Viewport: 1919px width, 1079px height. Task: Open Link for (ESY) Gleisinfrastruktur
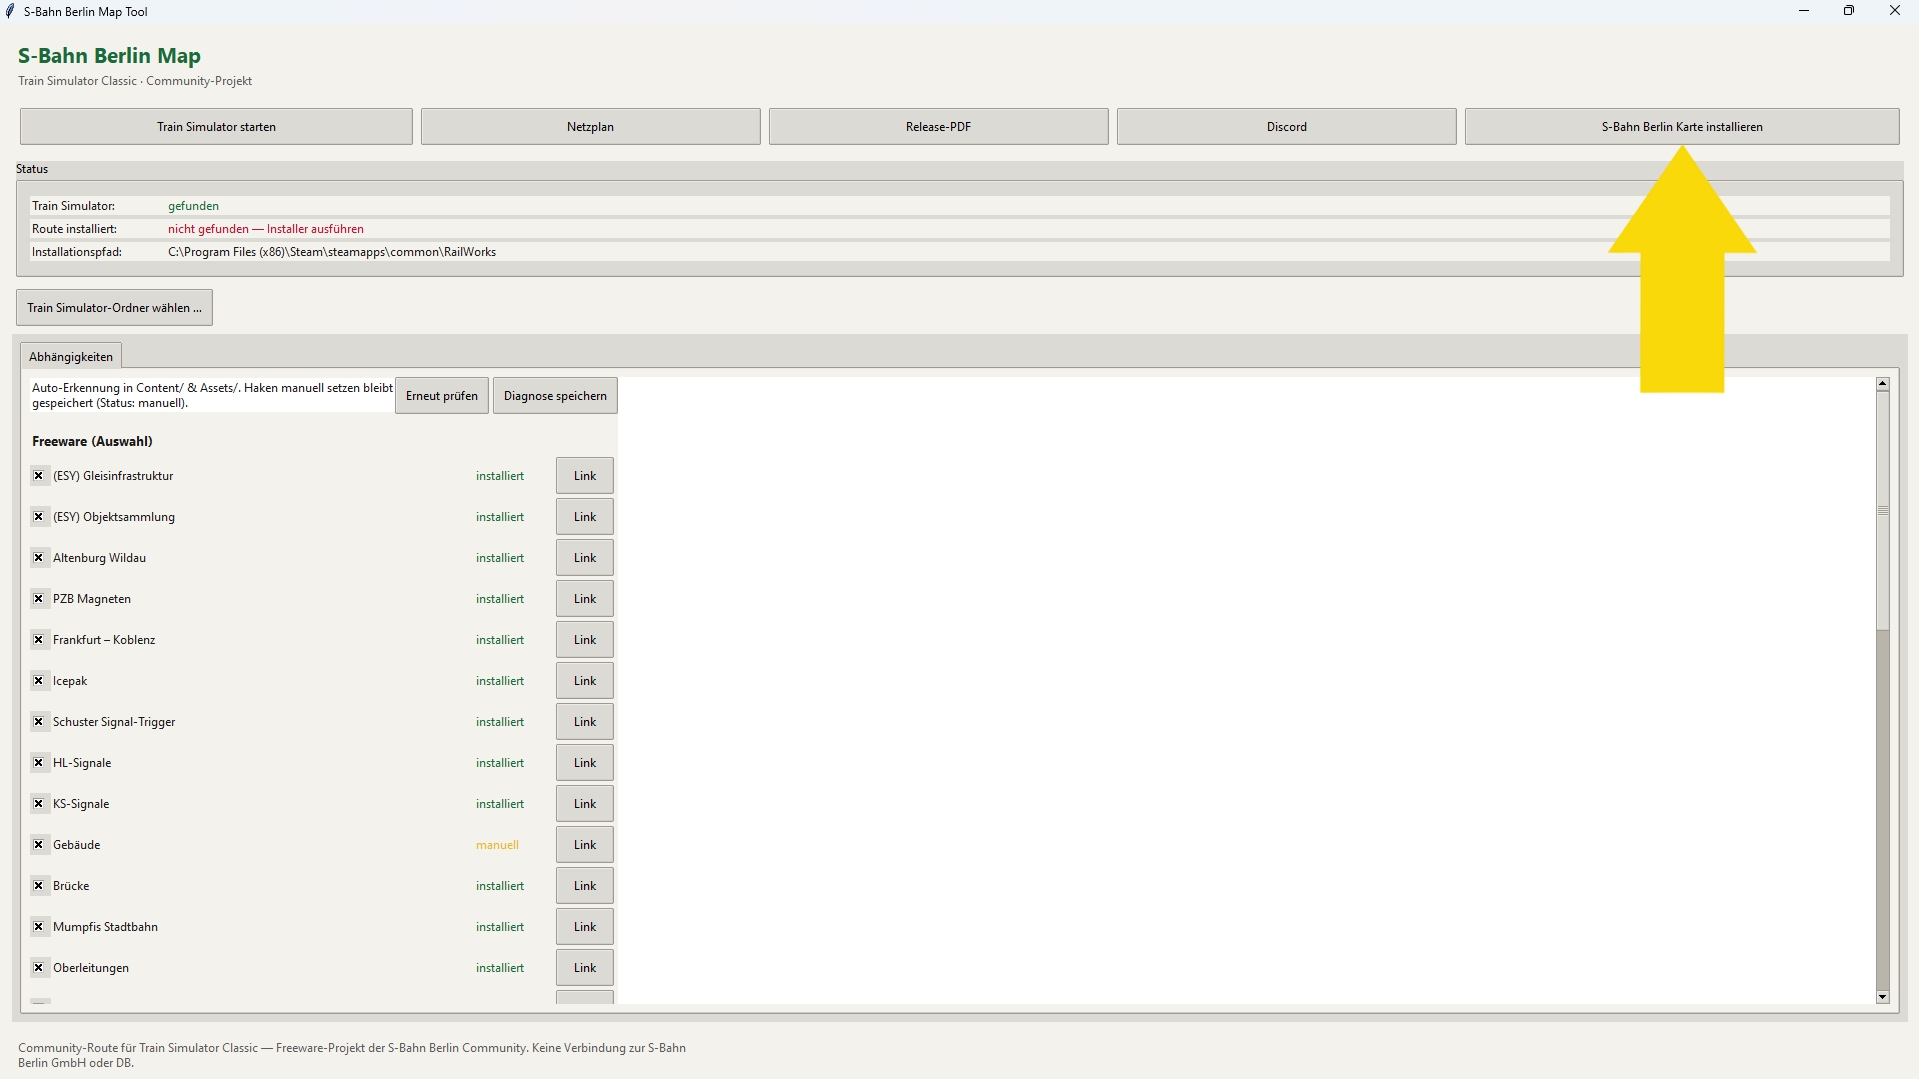coord(585,476)
